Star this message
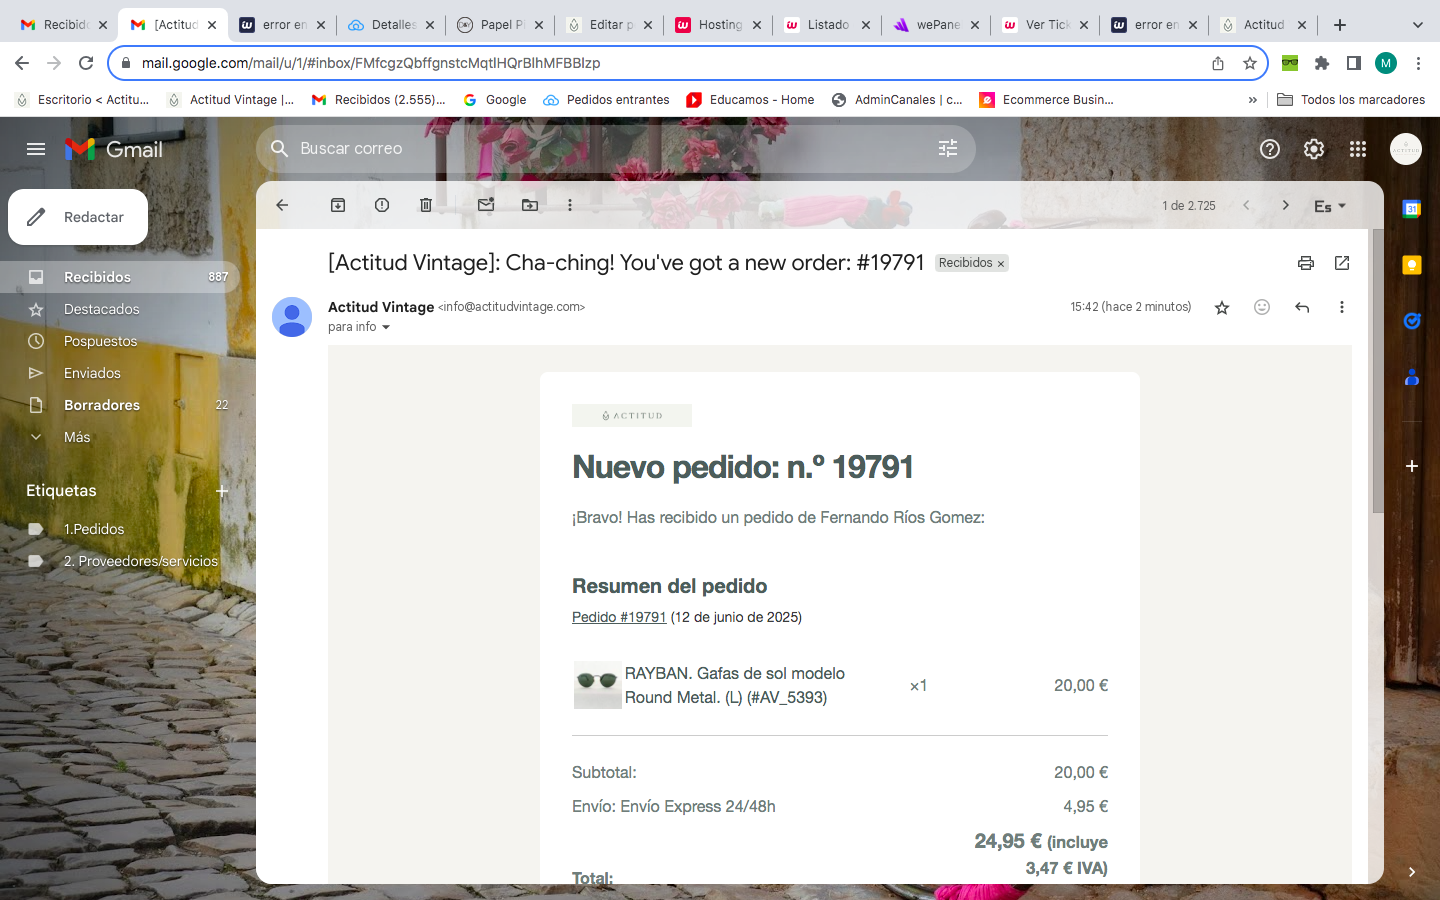The image size is (1440, 900). [x=1222, y=307]
